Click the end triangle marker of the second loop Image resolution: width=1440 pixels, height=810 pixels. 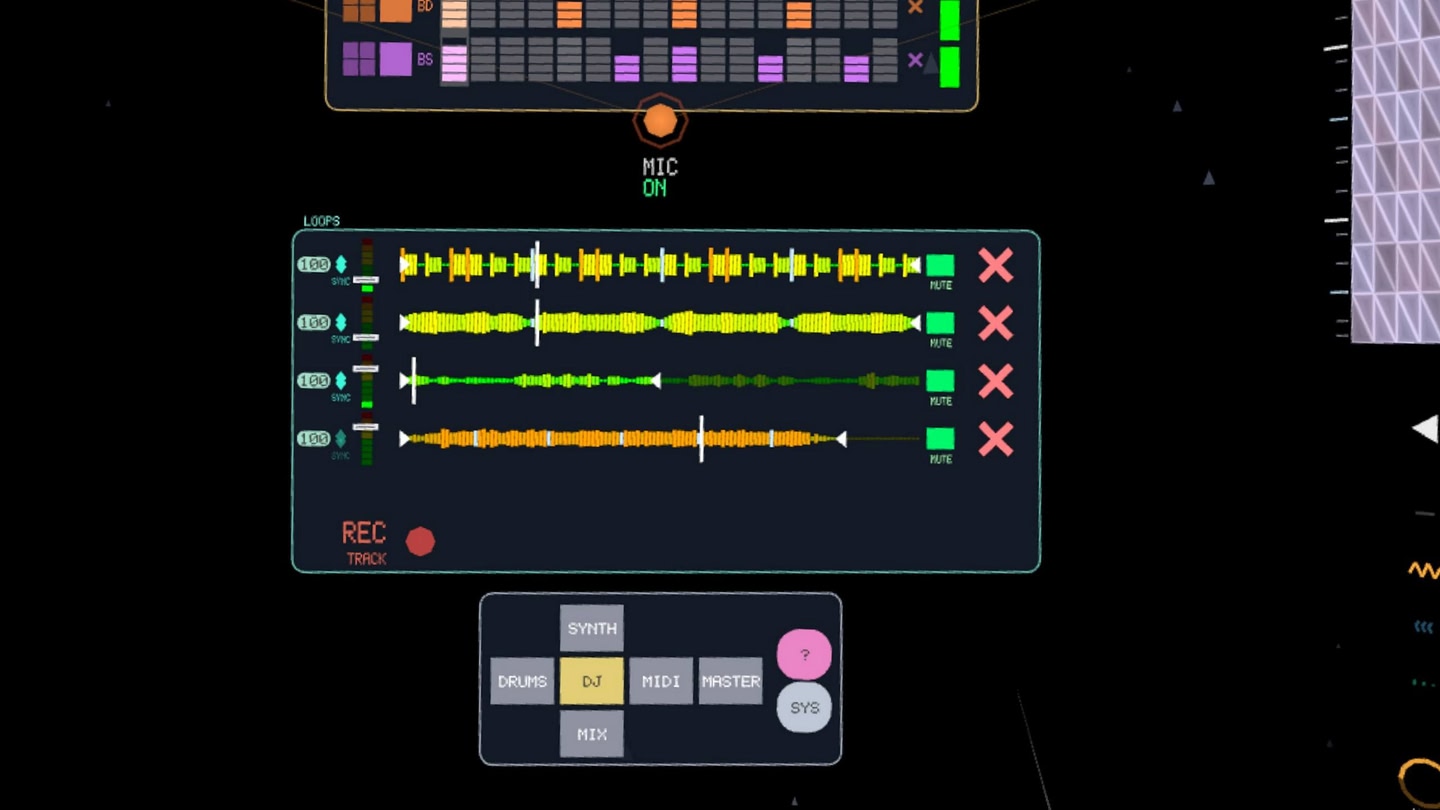pyautogui.click(x=914, y=323)
